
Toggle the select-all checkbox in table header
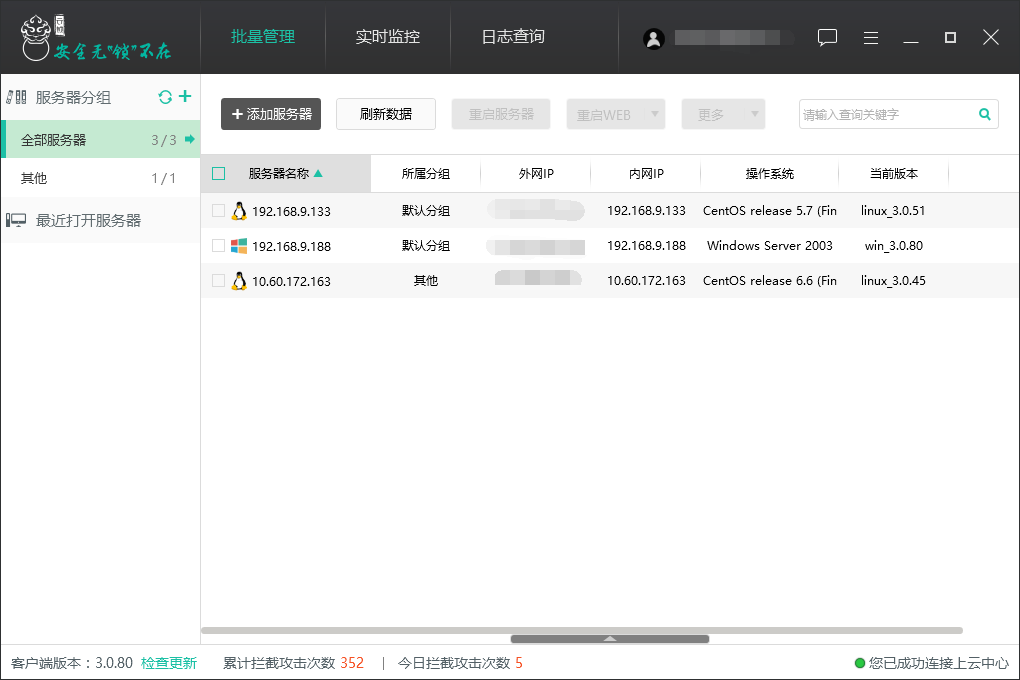pyautogui.click(x=217, y=173)
